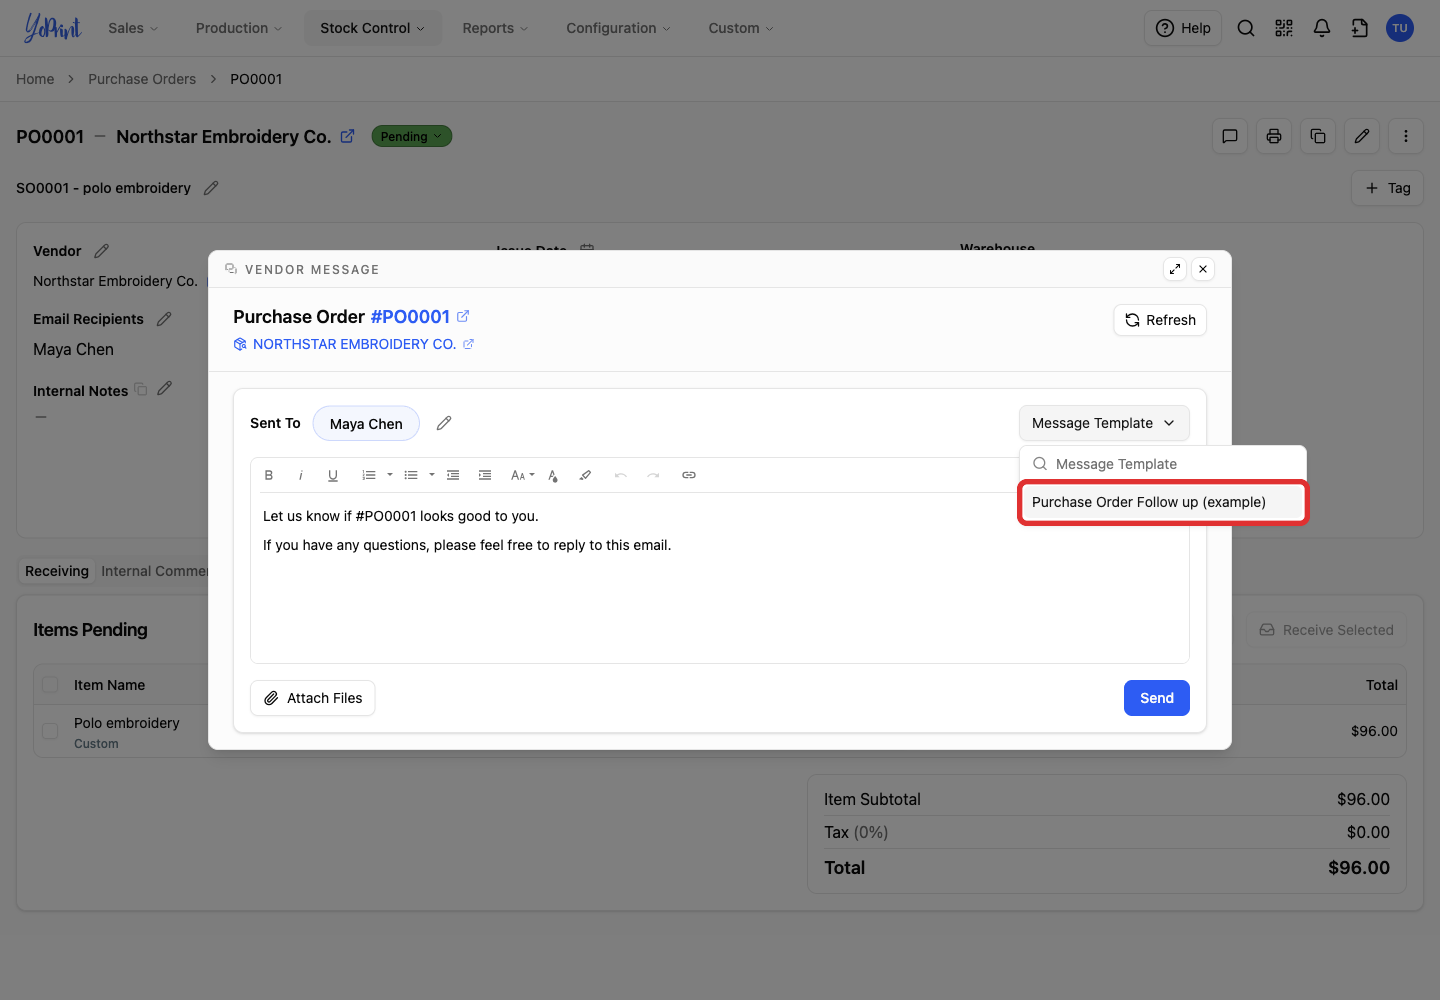The image size is (1440, 1000).
Task: Open the Sales menu
Action: click(133, 28)
